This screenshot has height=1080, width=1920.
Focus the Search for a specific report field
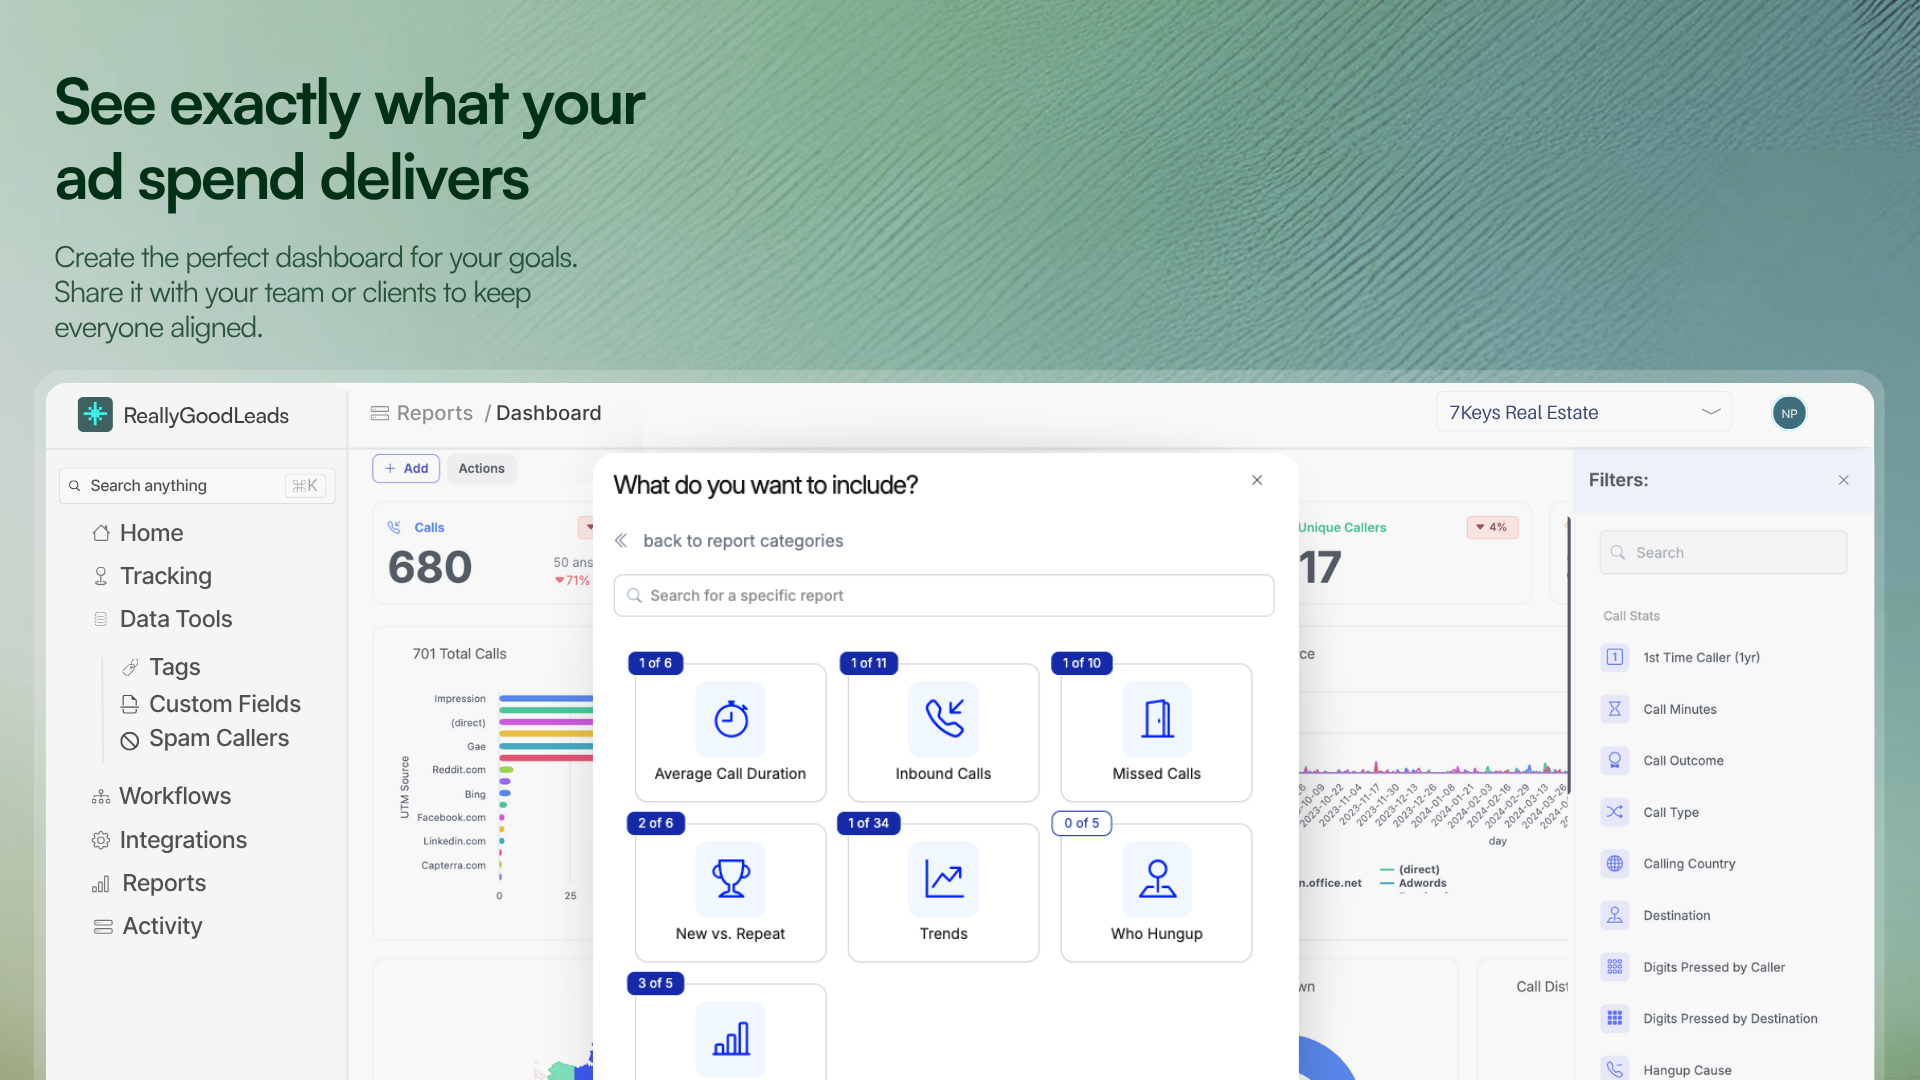(x=944, y=596)
